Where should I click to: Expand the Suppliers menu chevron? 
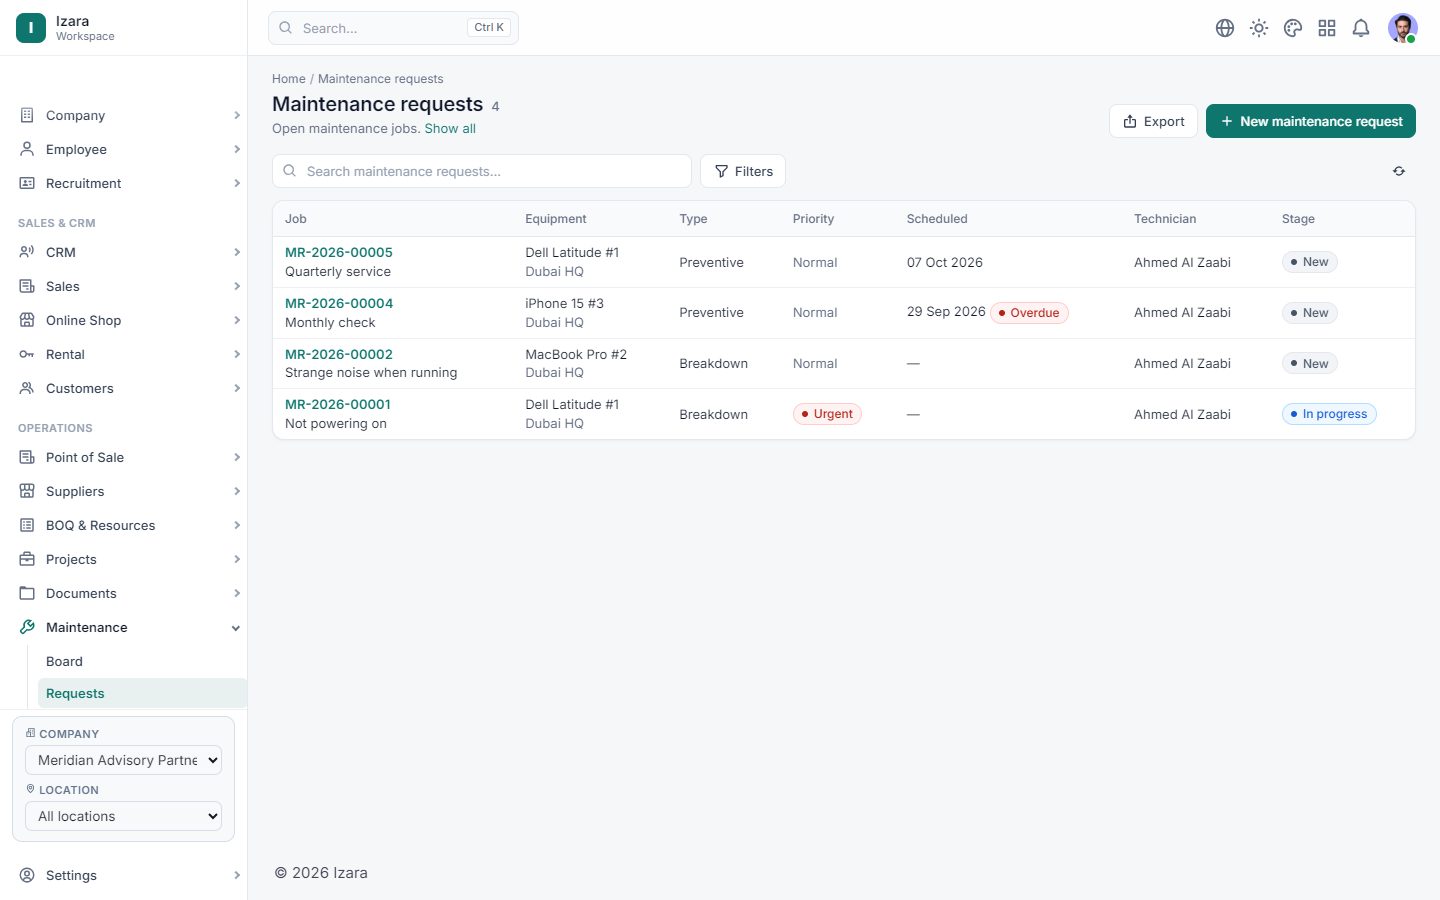pos(237,491)
